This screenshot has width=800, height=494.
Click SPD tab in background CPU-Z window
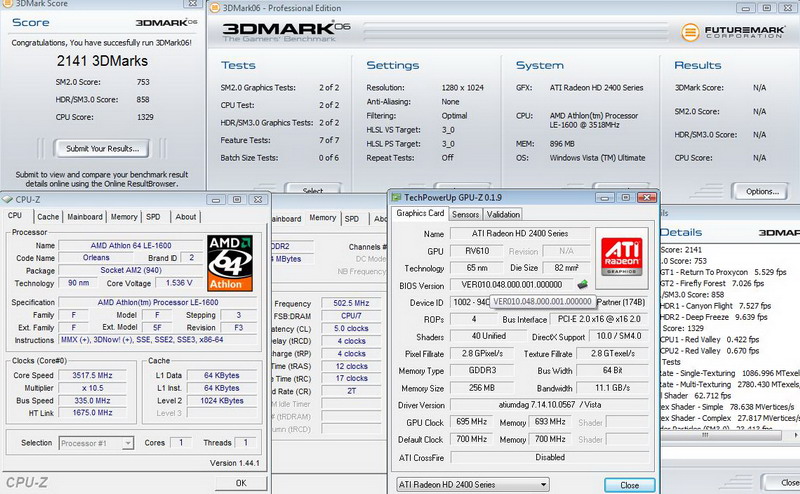[x=352, y=219]
